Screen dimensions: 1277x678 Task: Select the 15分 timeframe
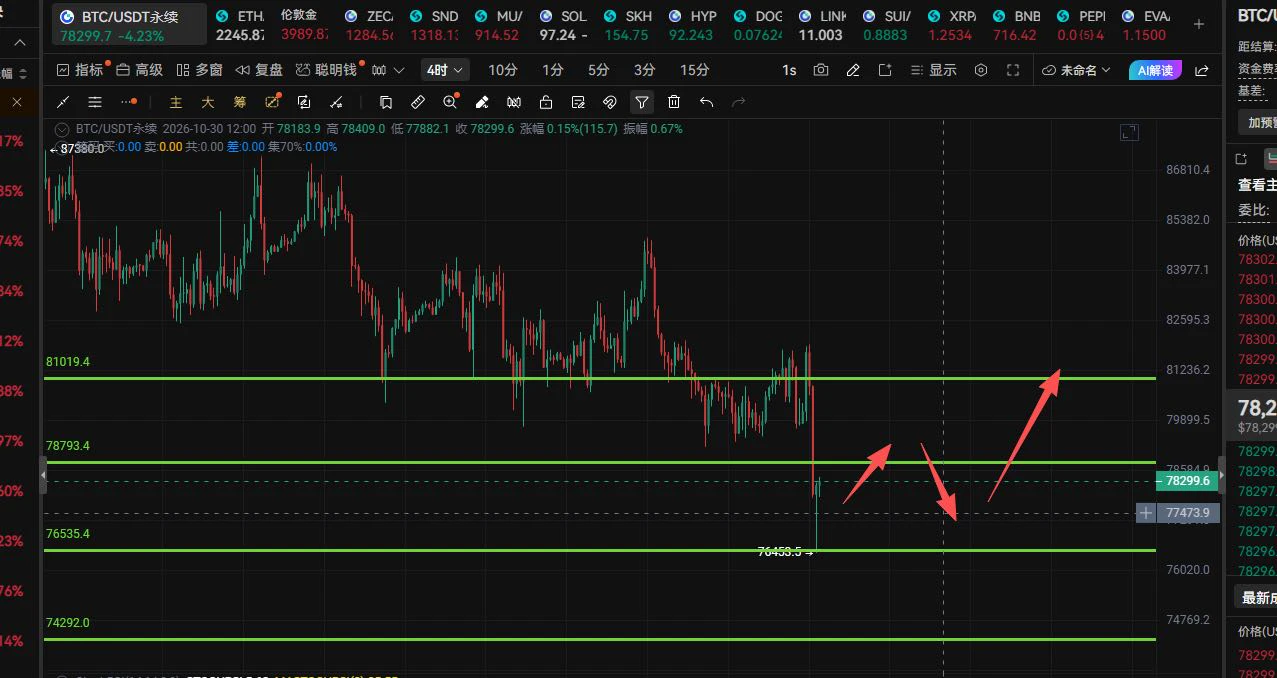694,70
